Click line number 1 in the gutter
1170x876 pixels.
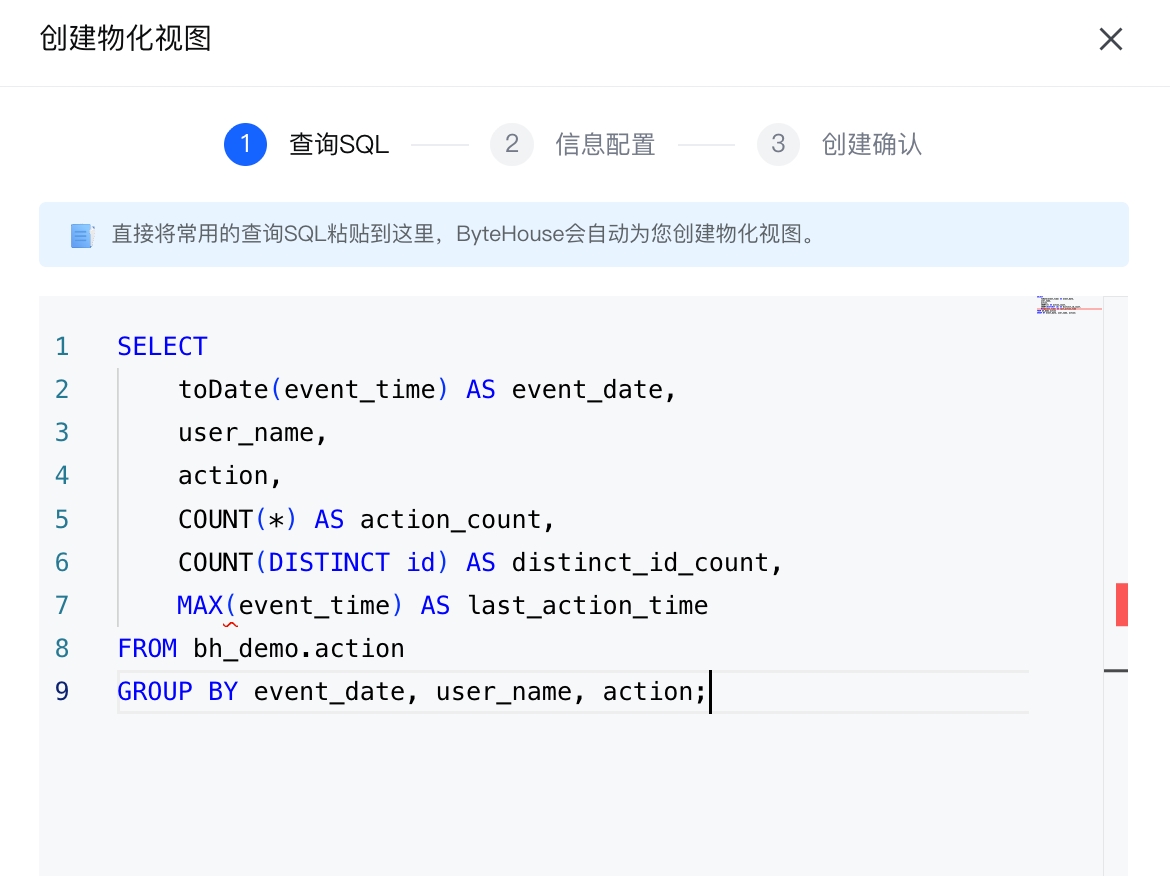[x=62, y=347]
